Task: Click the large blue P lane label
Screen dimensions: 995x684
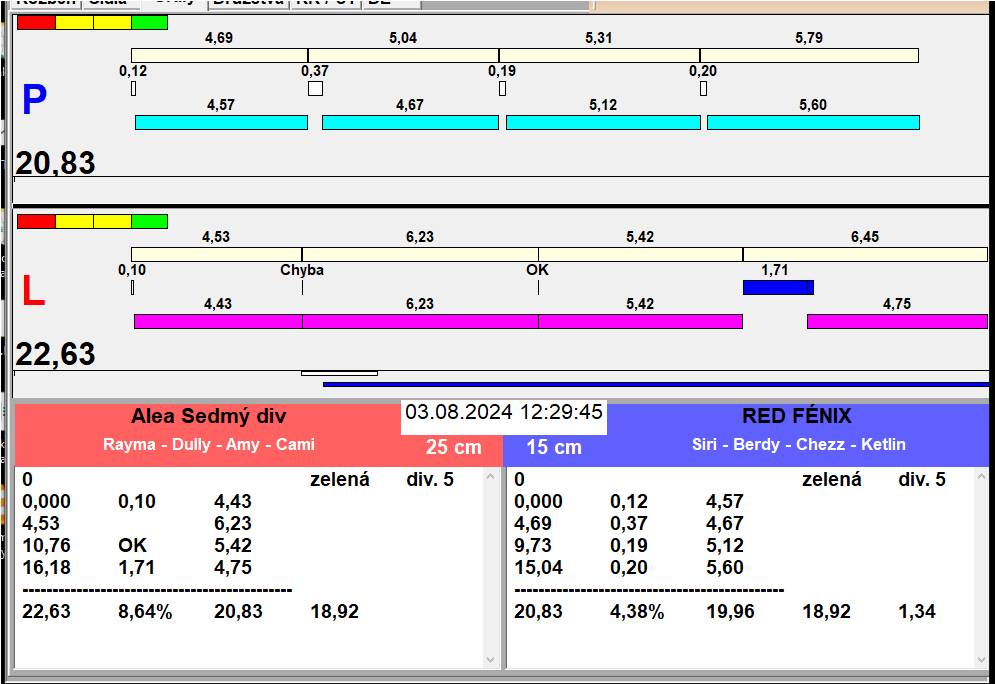Action: click(34, 100)
